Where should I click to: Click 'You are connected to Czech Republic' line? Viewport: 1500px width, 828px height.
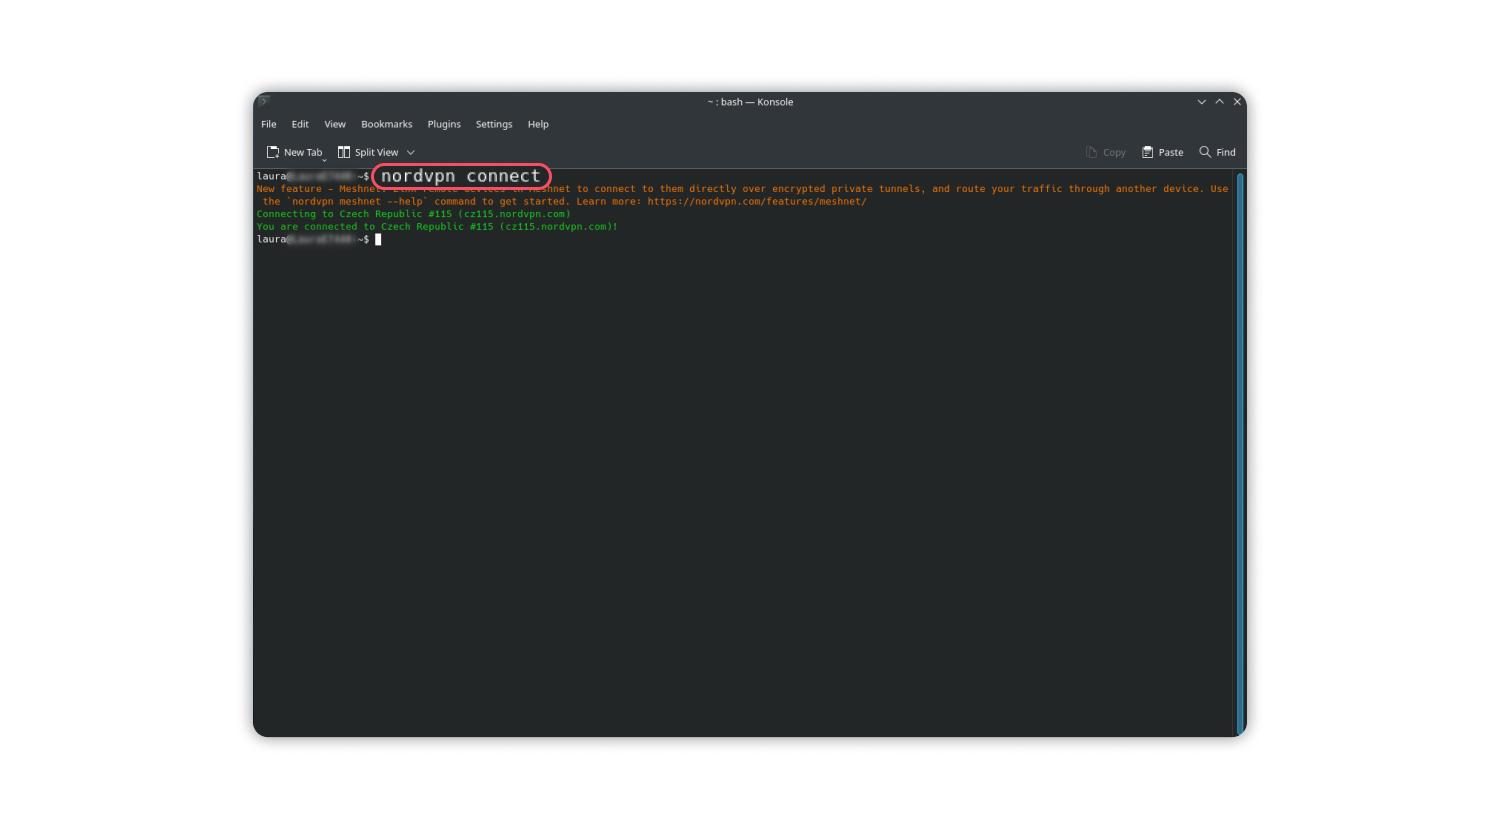pyautogui.click(x=437, y=227)
